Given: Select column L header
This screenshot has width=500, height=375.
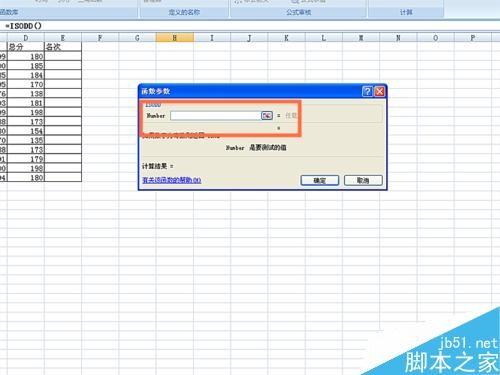Looking at the screenshot, I should coord(324,38).
